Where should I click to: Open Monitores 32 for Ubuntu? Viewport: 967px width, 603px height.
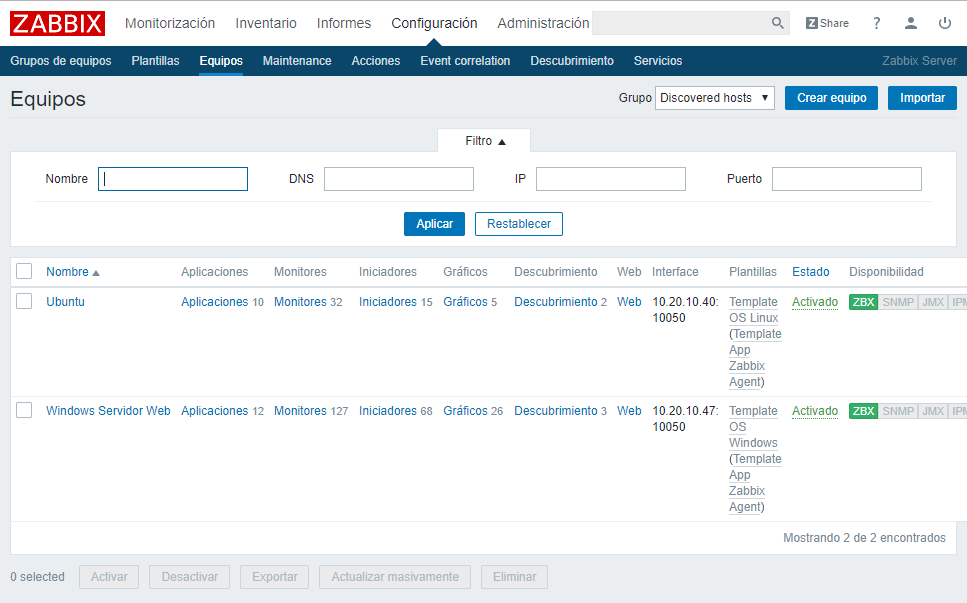[300, 302]
